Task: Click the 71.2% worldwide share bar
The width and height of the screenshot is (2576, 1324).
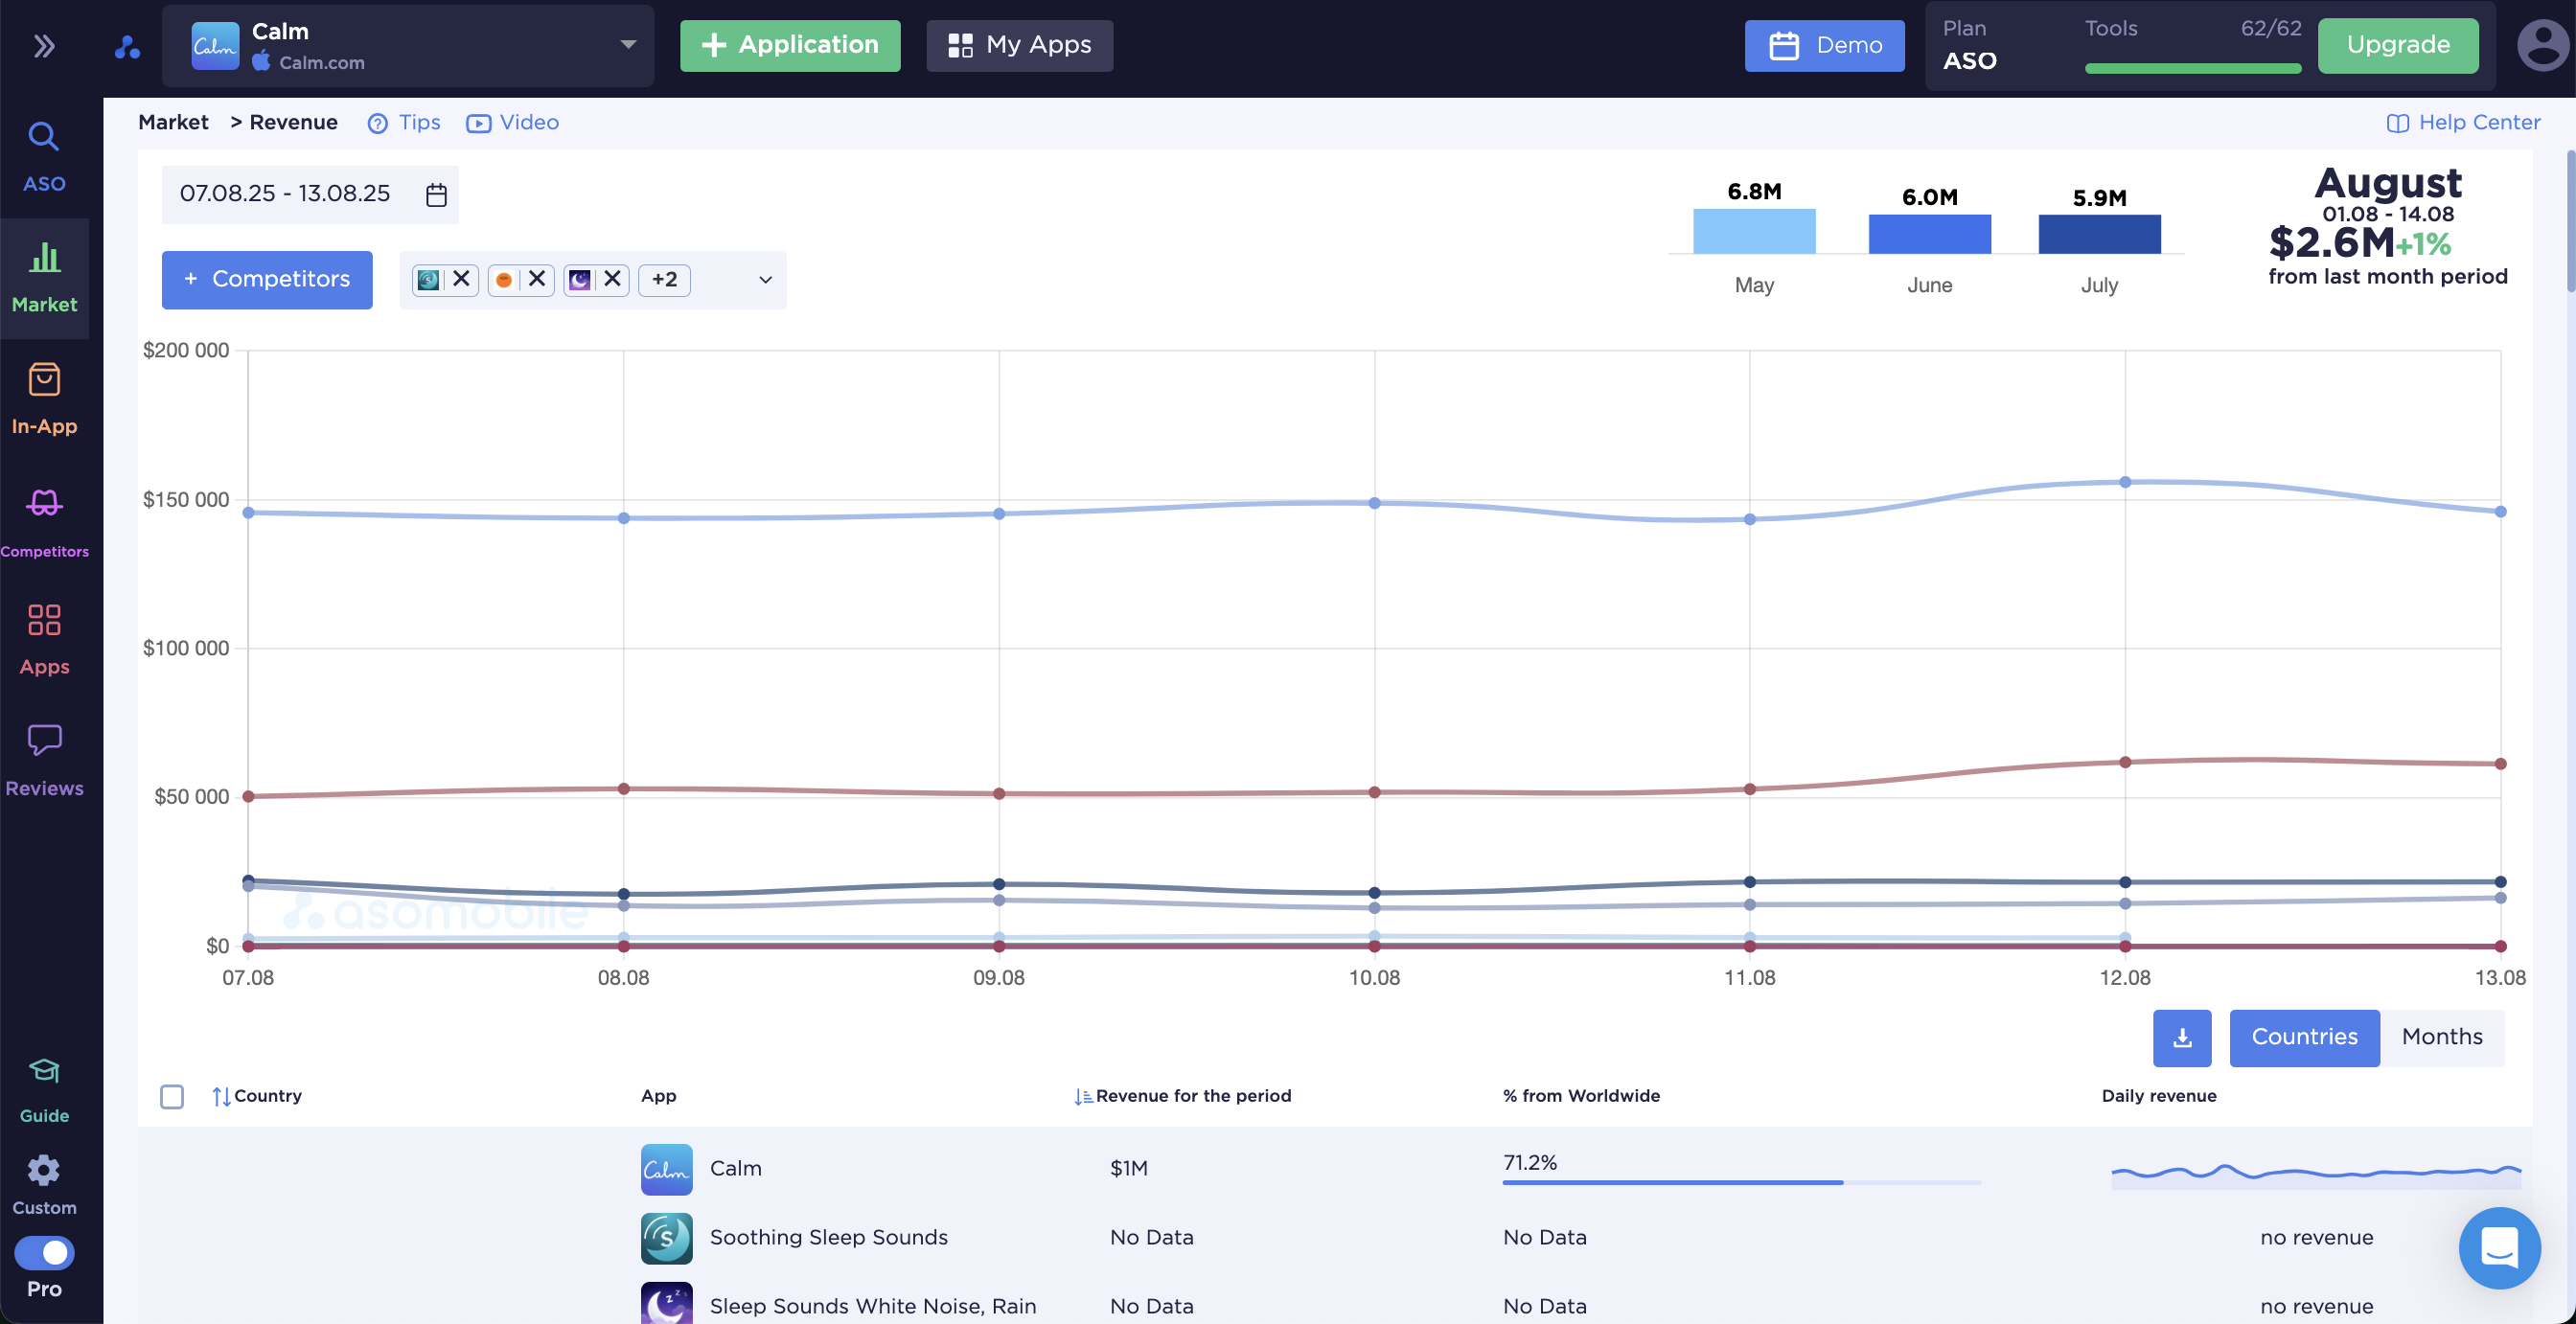Action: coord(1741,1183)
